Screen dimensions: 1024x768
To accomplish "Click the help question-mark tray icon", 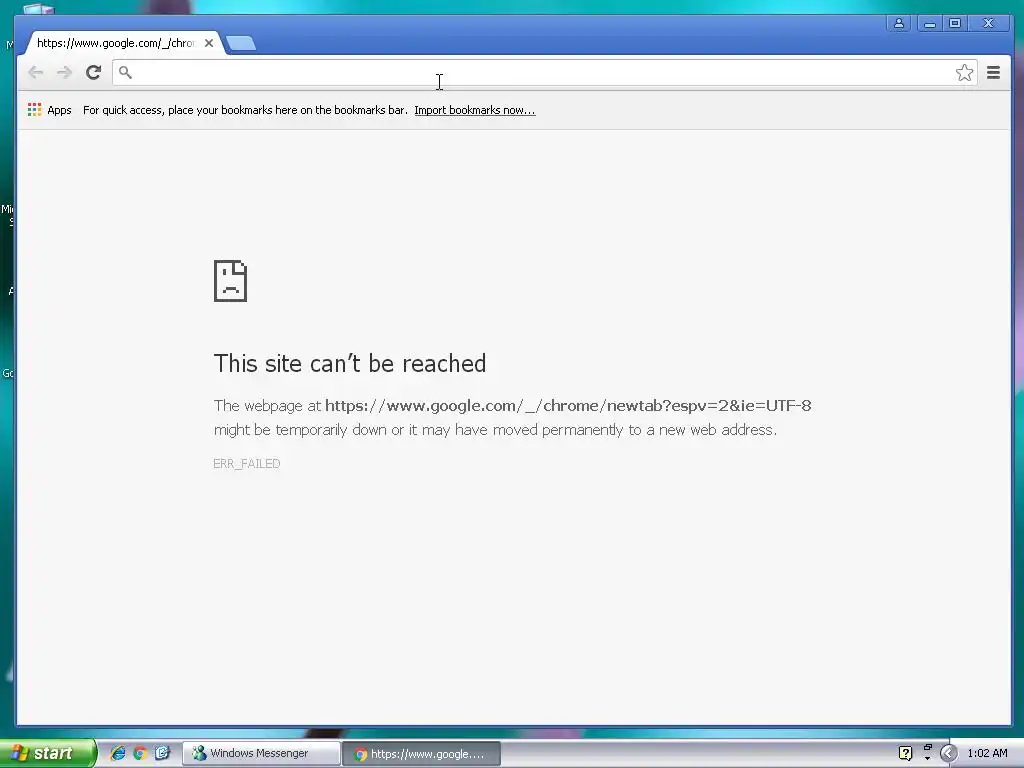I will (x=905, y=753).
